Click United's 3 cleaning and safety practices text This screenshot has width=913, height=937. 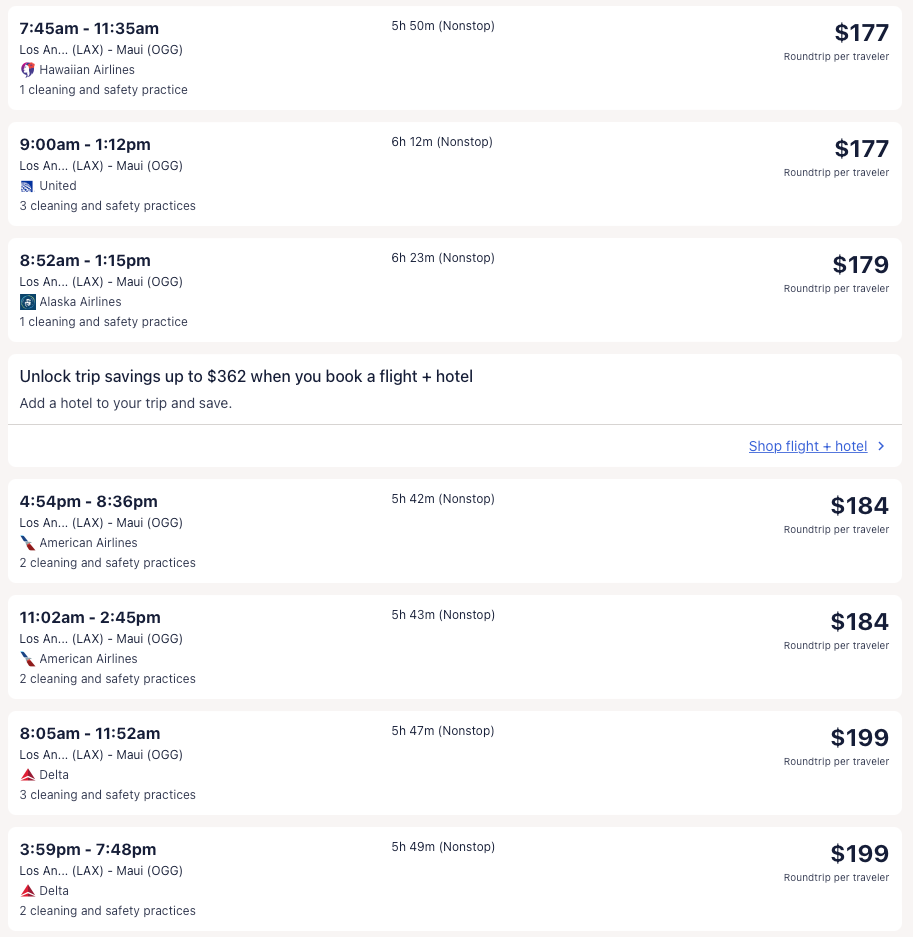click(x=107, y=206)
